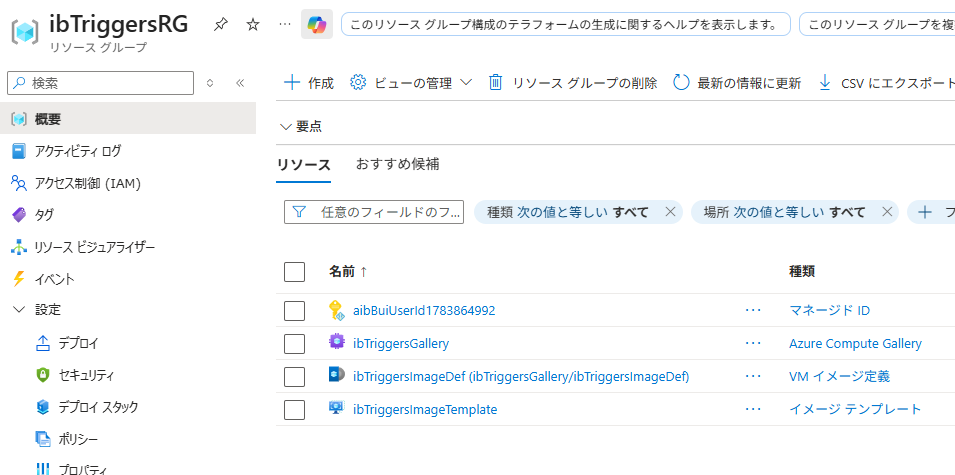Viewport: 955px width, 475px height.
Task: Switch to the リソース tab
Action: click(303, 164)
